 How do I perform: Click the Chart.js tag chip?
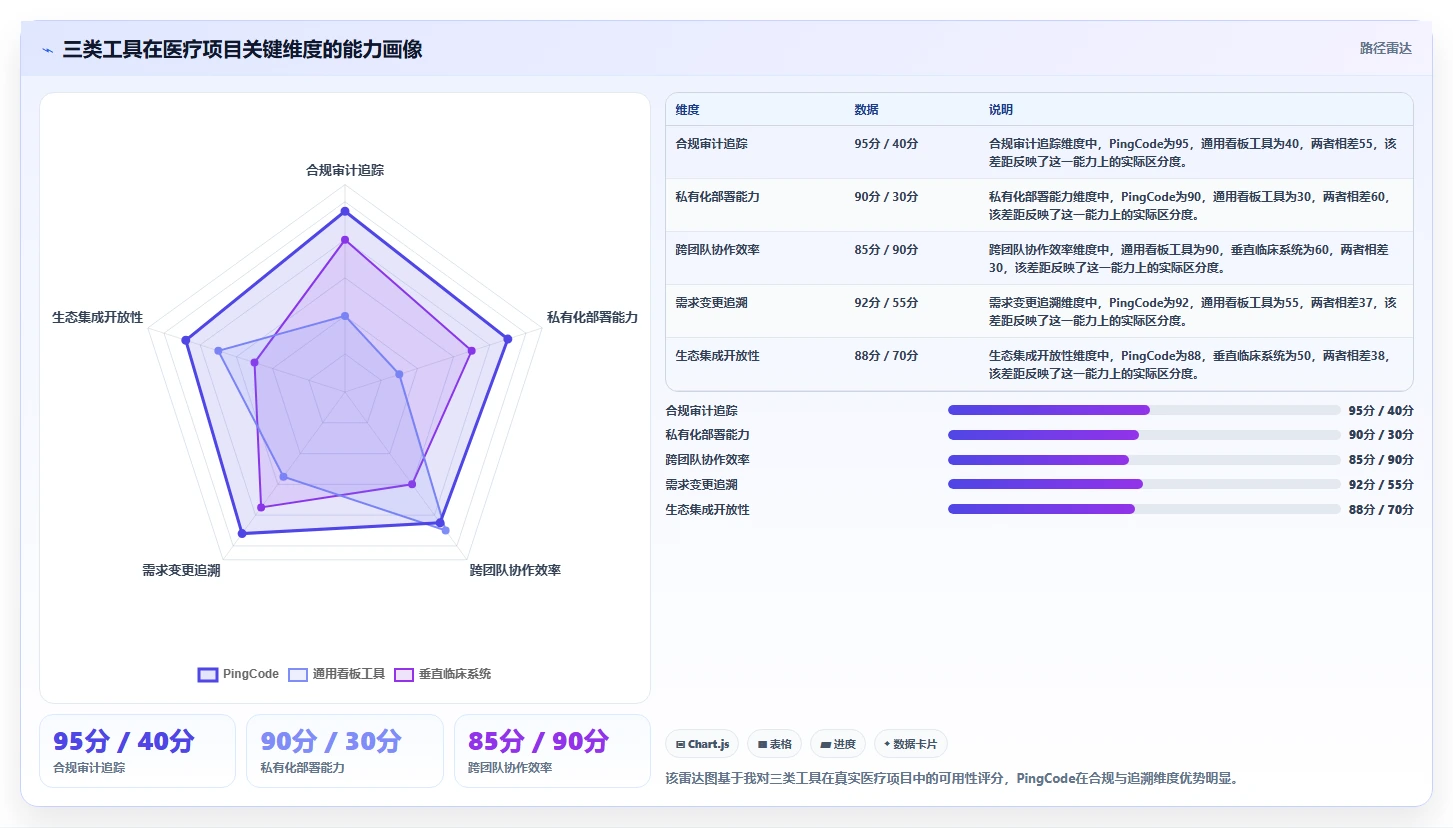pyautogui.click(x=702, y=744)
